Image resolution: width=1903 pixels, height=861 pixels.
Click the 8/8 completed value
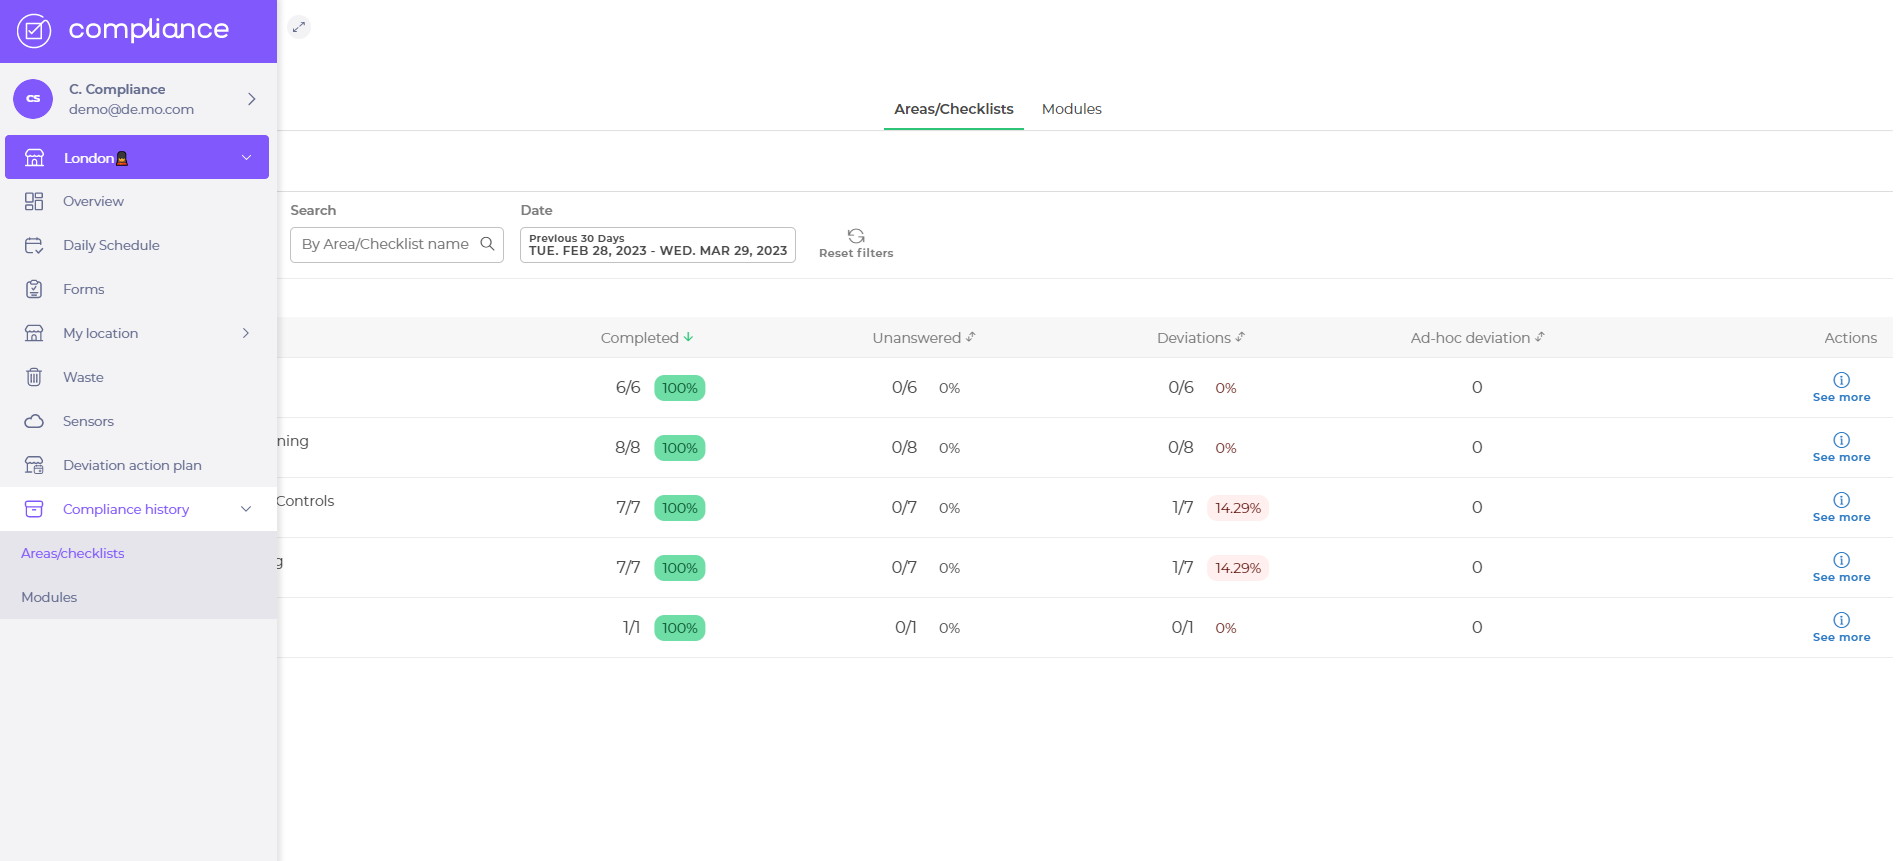coord(627,448)
